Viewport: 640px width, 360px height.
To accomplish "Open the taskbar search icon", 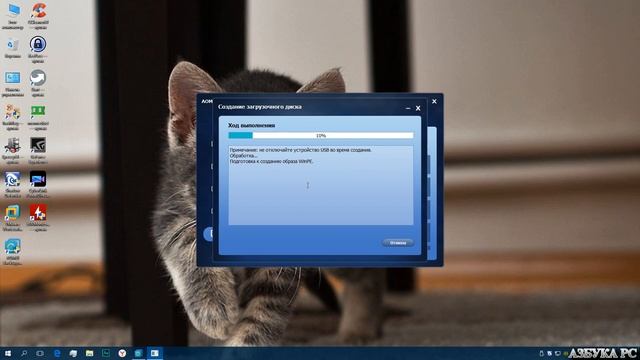I will [x=24, y=353].
